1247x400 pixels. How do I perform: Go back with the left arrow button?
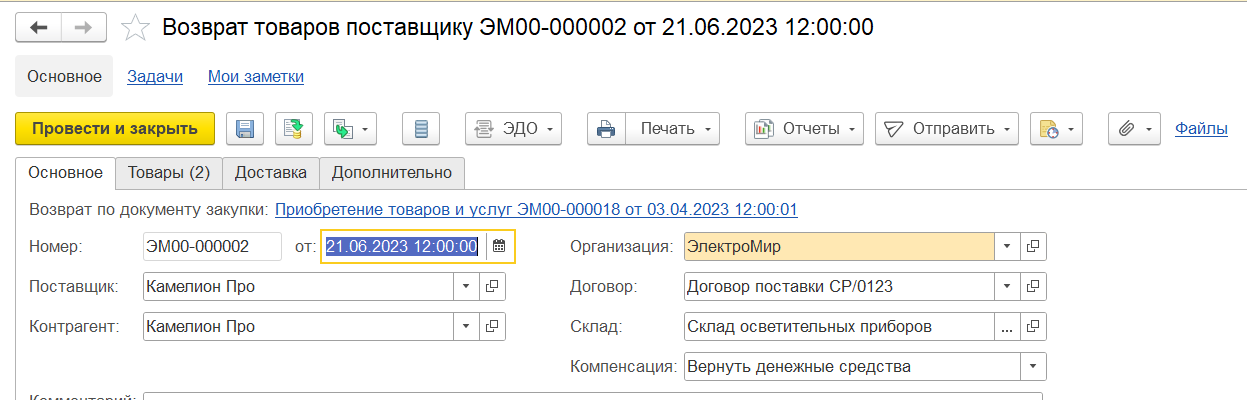click(x=39, y=28)
